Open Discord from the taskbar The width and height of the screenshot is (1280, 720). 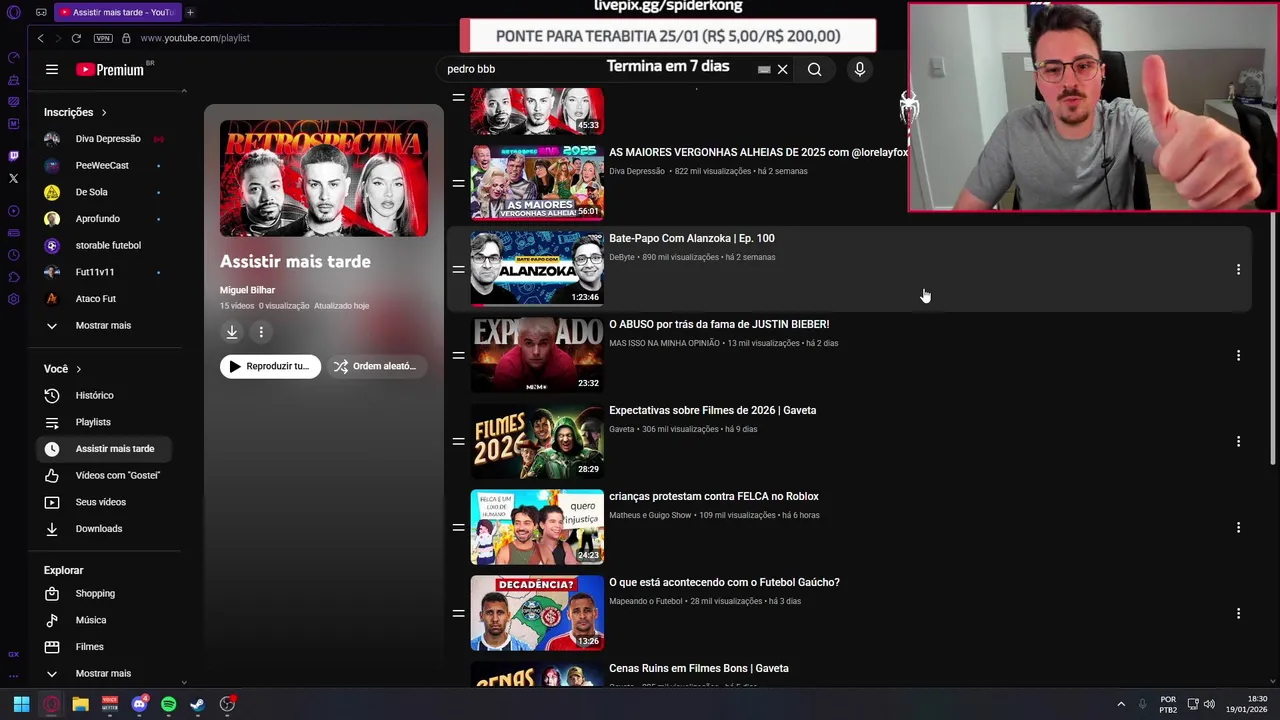(139, 704)
